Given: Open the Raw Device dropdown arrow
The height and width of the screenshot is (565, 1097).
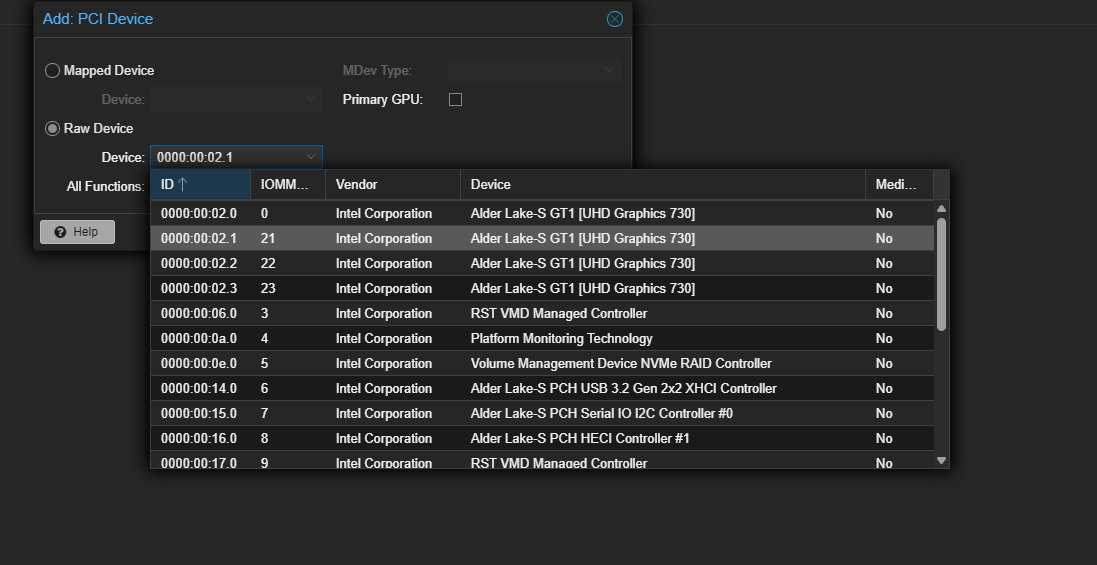Looking at the screenshot, I should 311,157.
